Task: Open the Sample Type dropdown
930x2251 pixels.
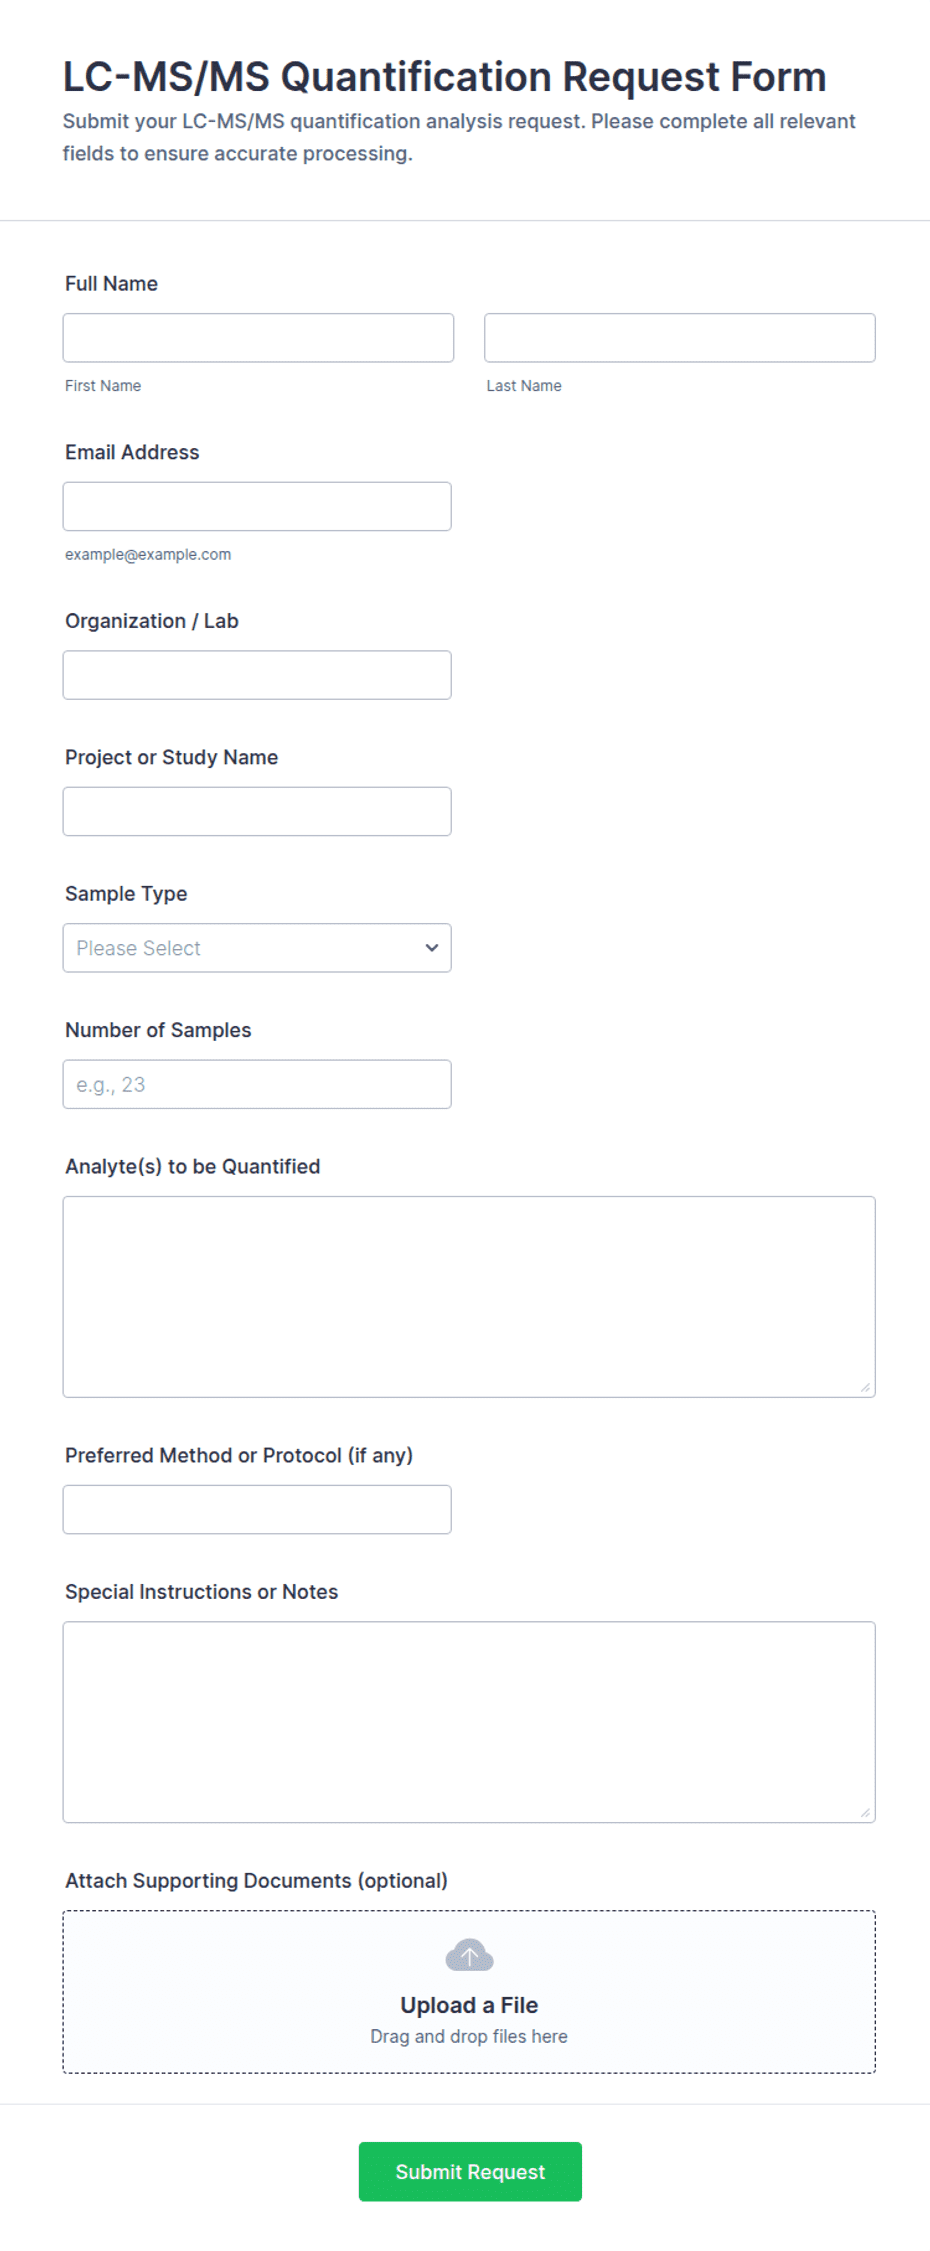Action: pyautogui.click(x=257, y=948)
